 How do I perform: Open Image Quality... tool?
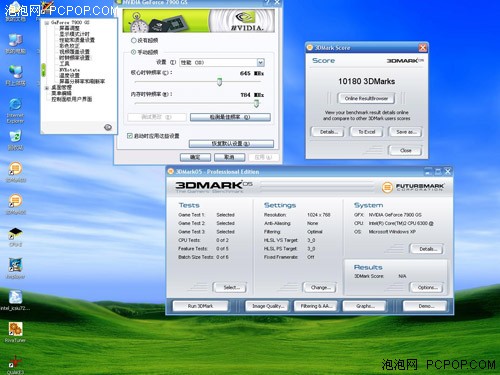[268, 306]
